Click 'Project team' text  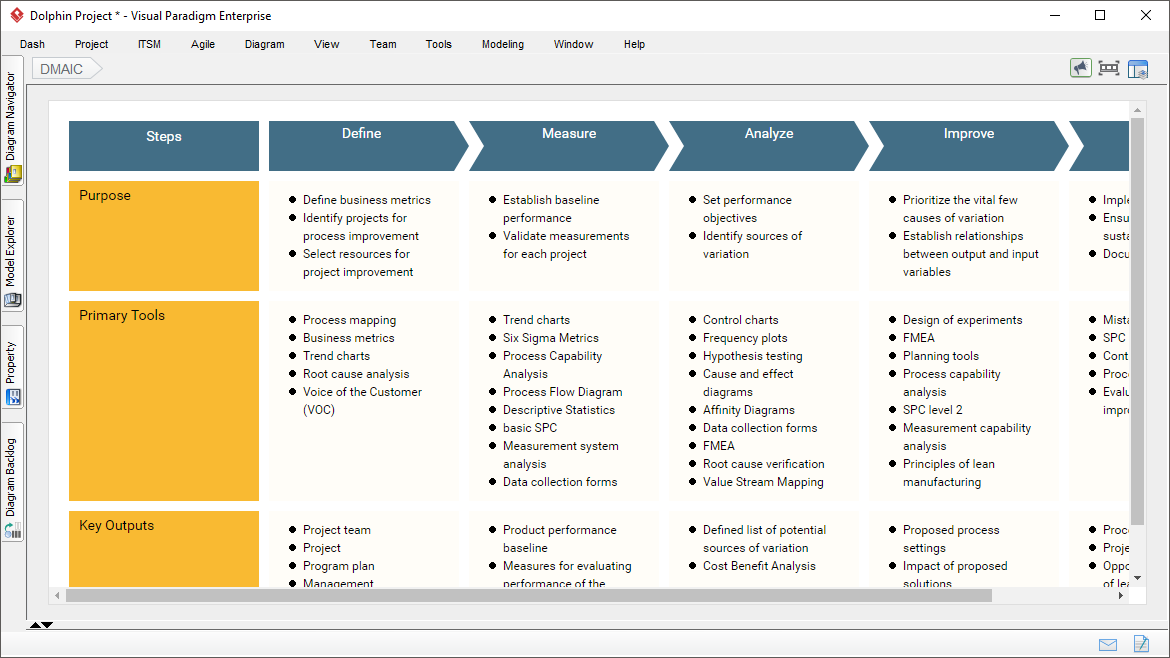click(x=337, y=530)
